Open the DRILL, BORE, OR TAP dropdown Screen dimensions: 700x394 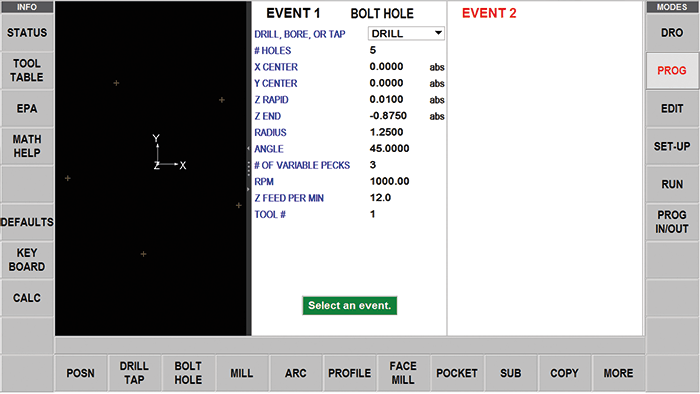(x=406, y=33)
